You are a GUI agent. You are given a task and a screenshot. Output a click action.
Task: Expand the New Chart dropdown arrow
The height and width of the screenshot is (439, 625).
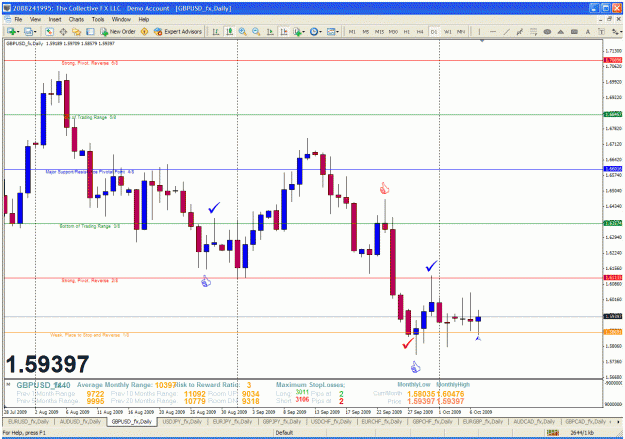(18, 32)
